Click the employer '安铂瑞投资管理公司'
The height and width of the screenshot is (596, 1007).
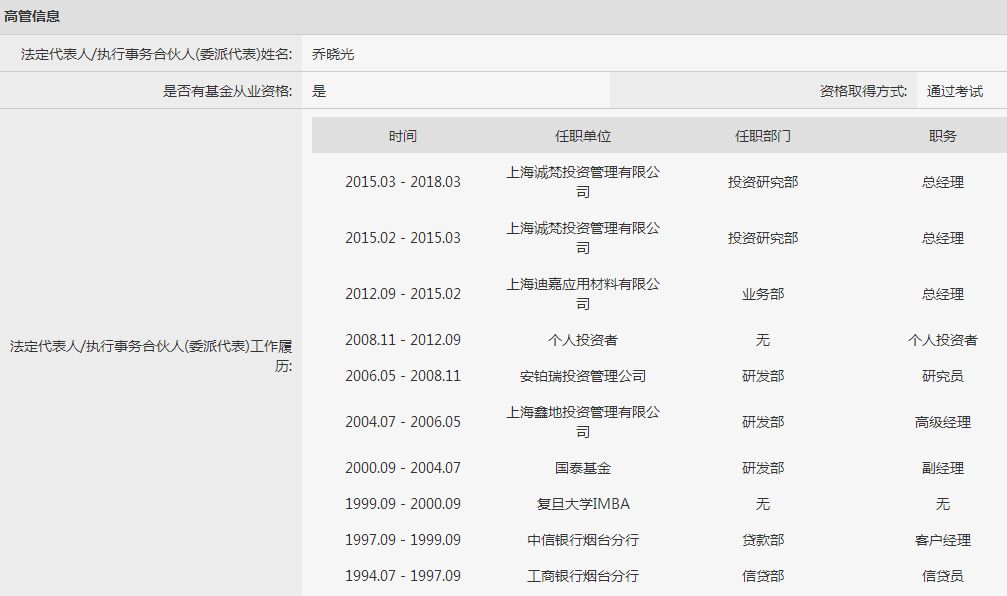click(x=582, y=376)
